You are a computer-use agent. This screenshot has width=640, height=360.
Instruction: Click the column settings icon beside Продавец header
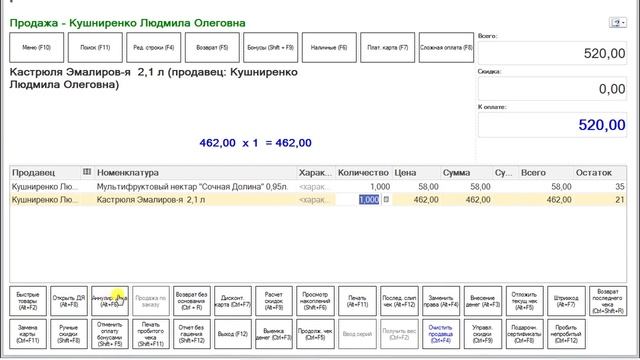pos(87,172)
